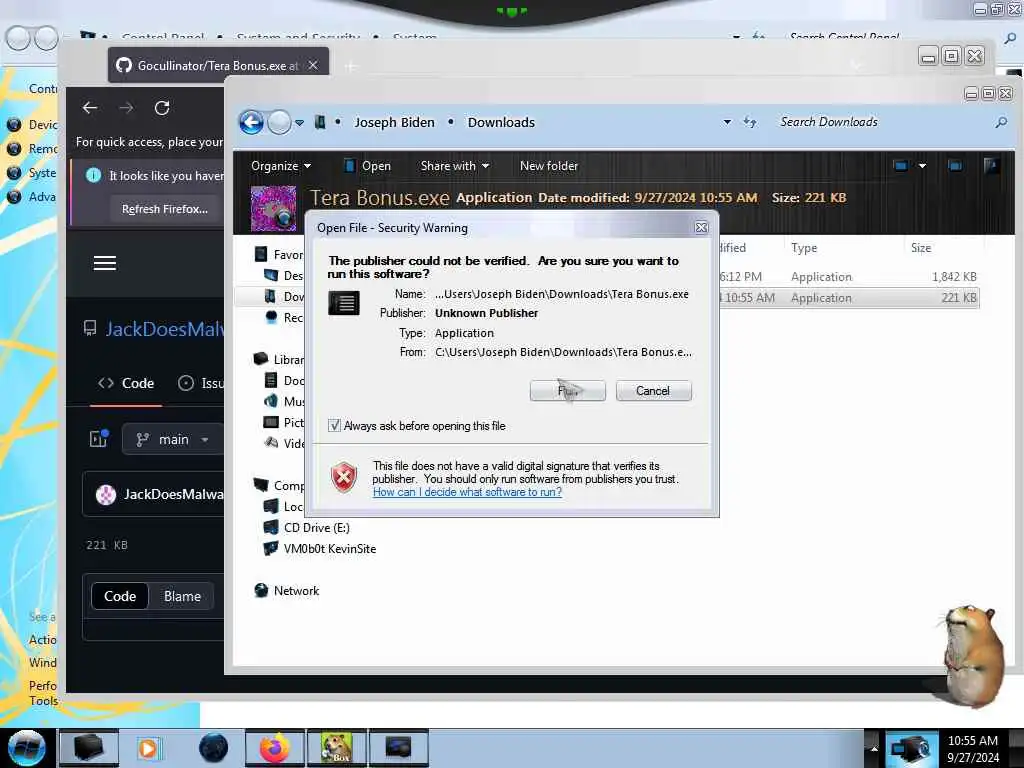Click the Firefox forward arrow

click(126, 108)
